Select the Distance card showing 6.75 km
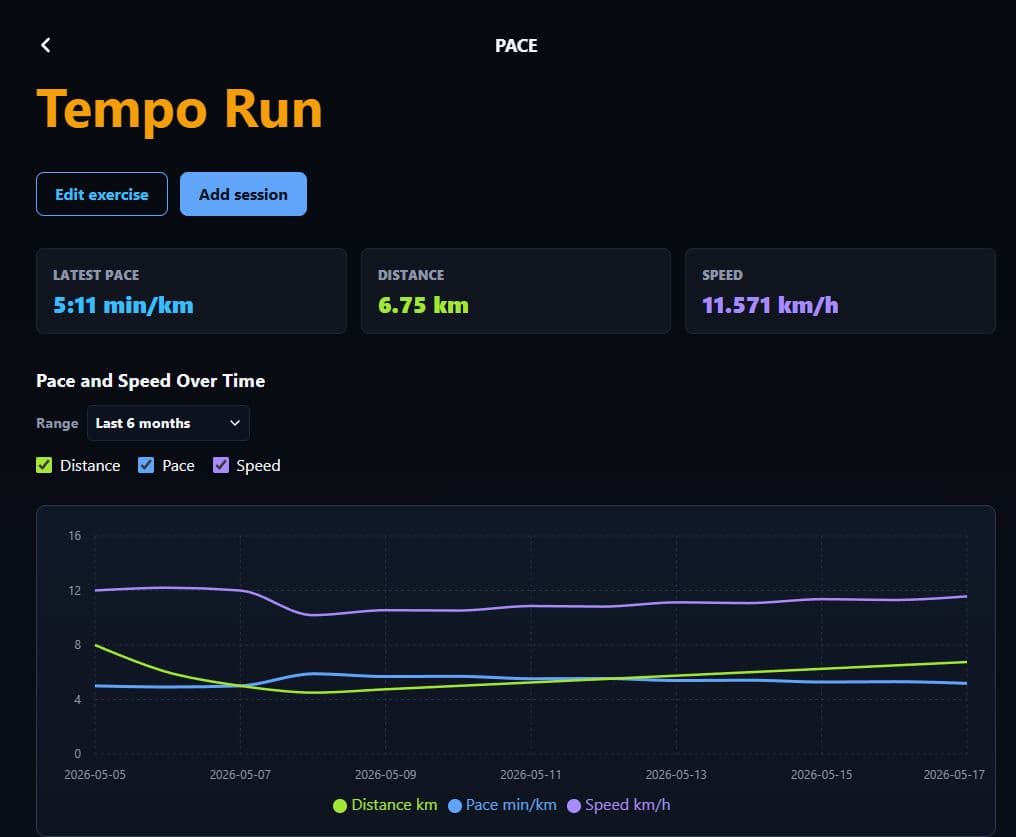1016x837 pixels. (x=516, y=291)
